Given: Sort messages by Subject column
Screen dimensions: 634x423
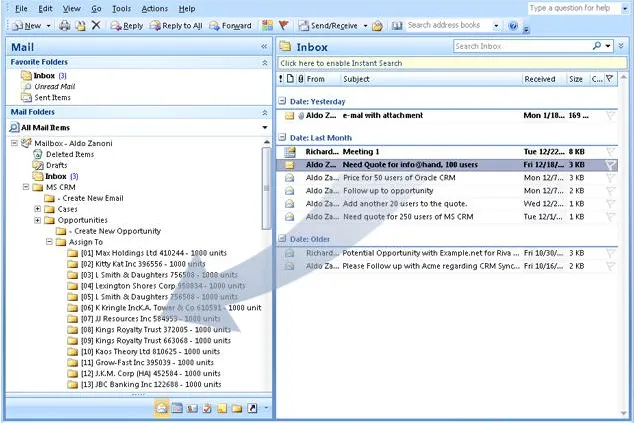Looking at the screenshot, I should (x=432, y=79).
